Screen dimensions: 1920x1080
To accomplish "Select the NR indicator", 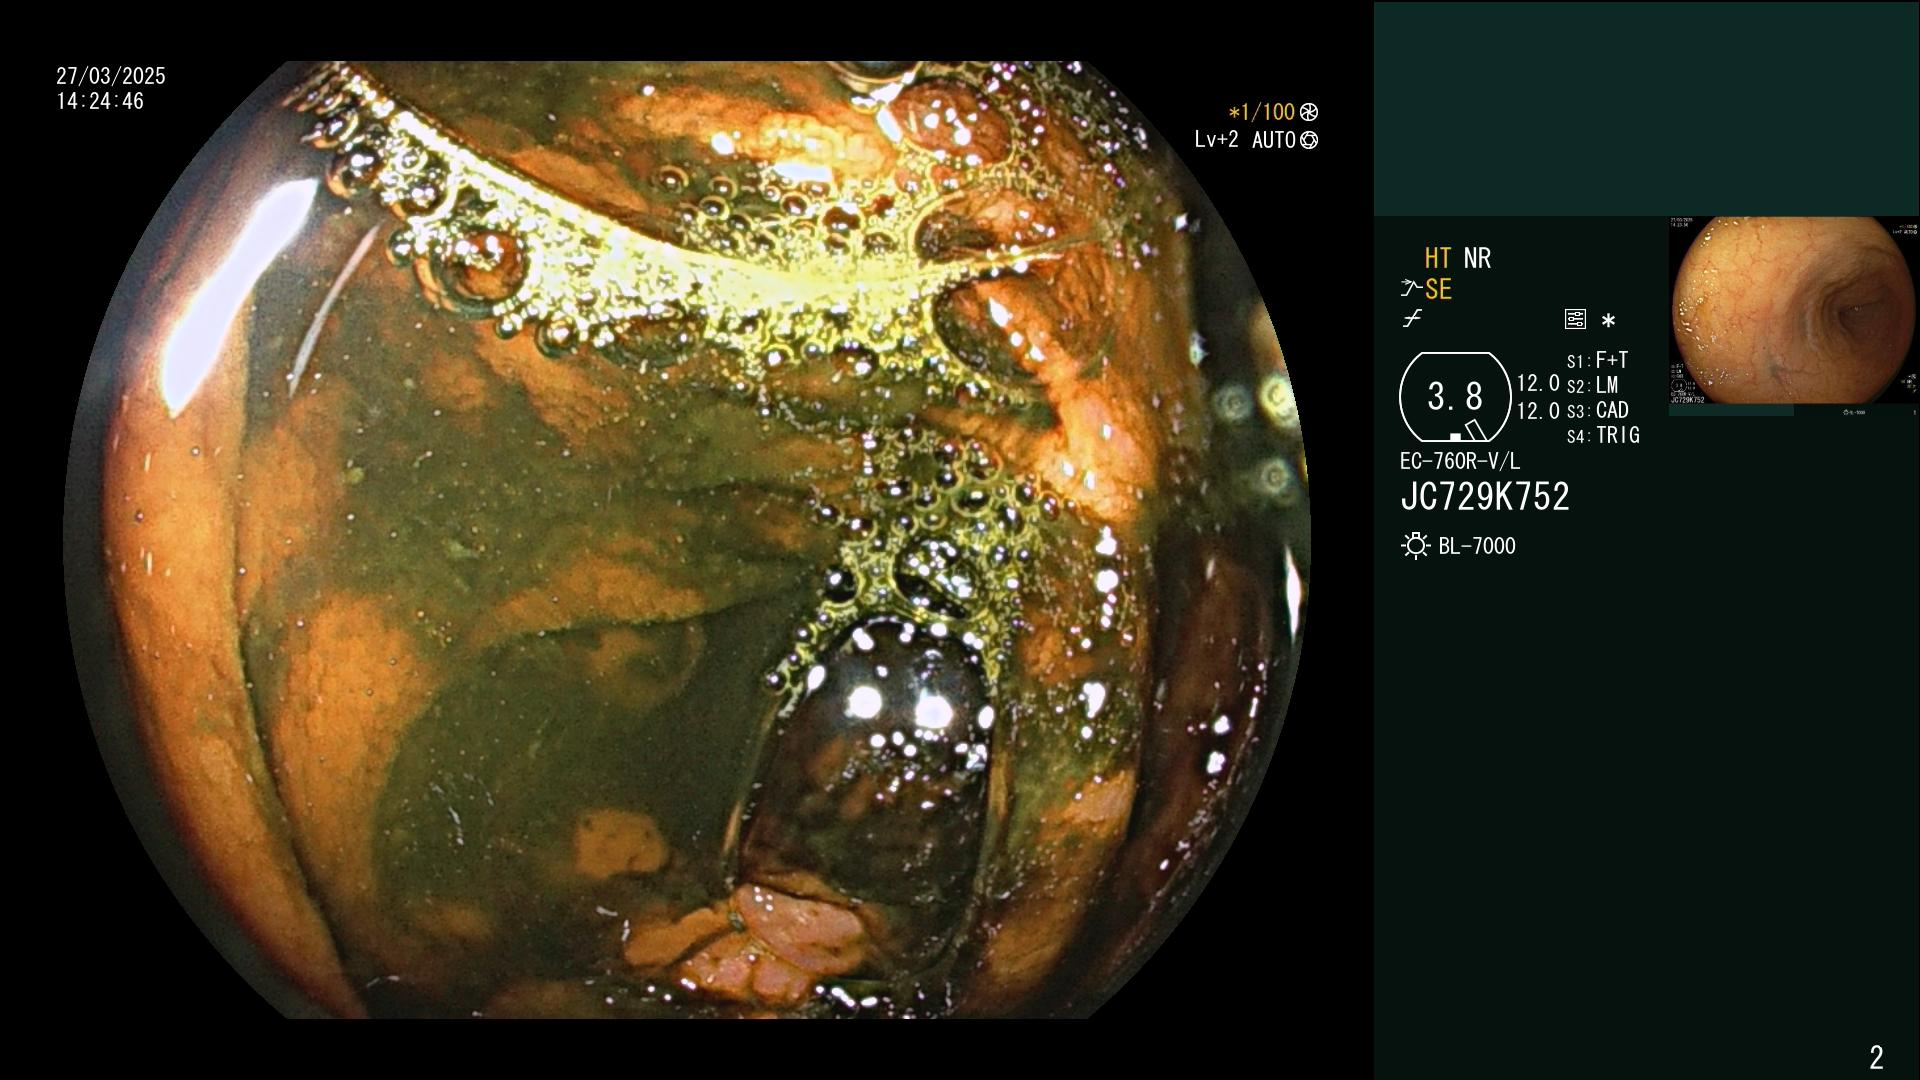I will click(1477, 258).
